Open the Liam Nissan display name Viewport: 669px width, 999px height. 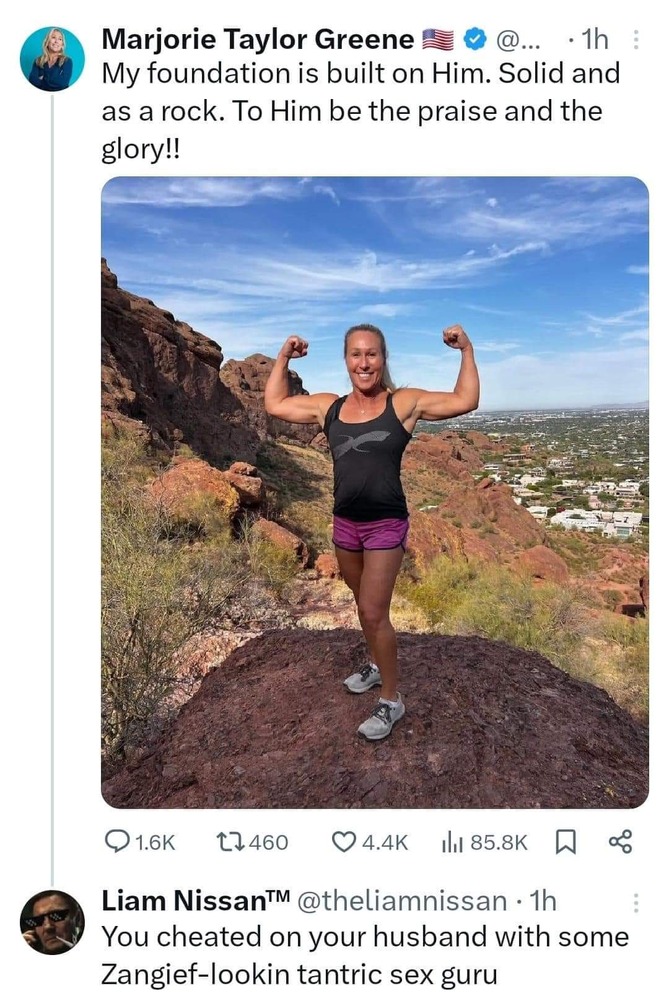pos(196,901)
